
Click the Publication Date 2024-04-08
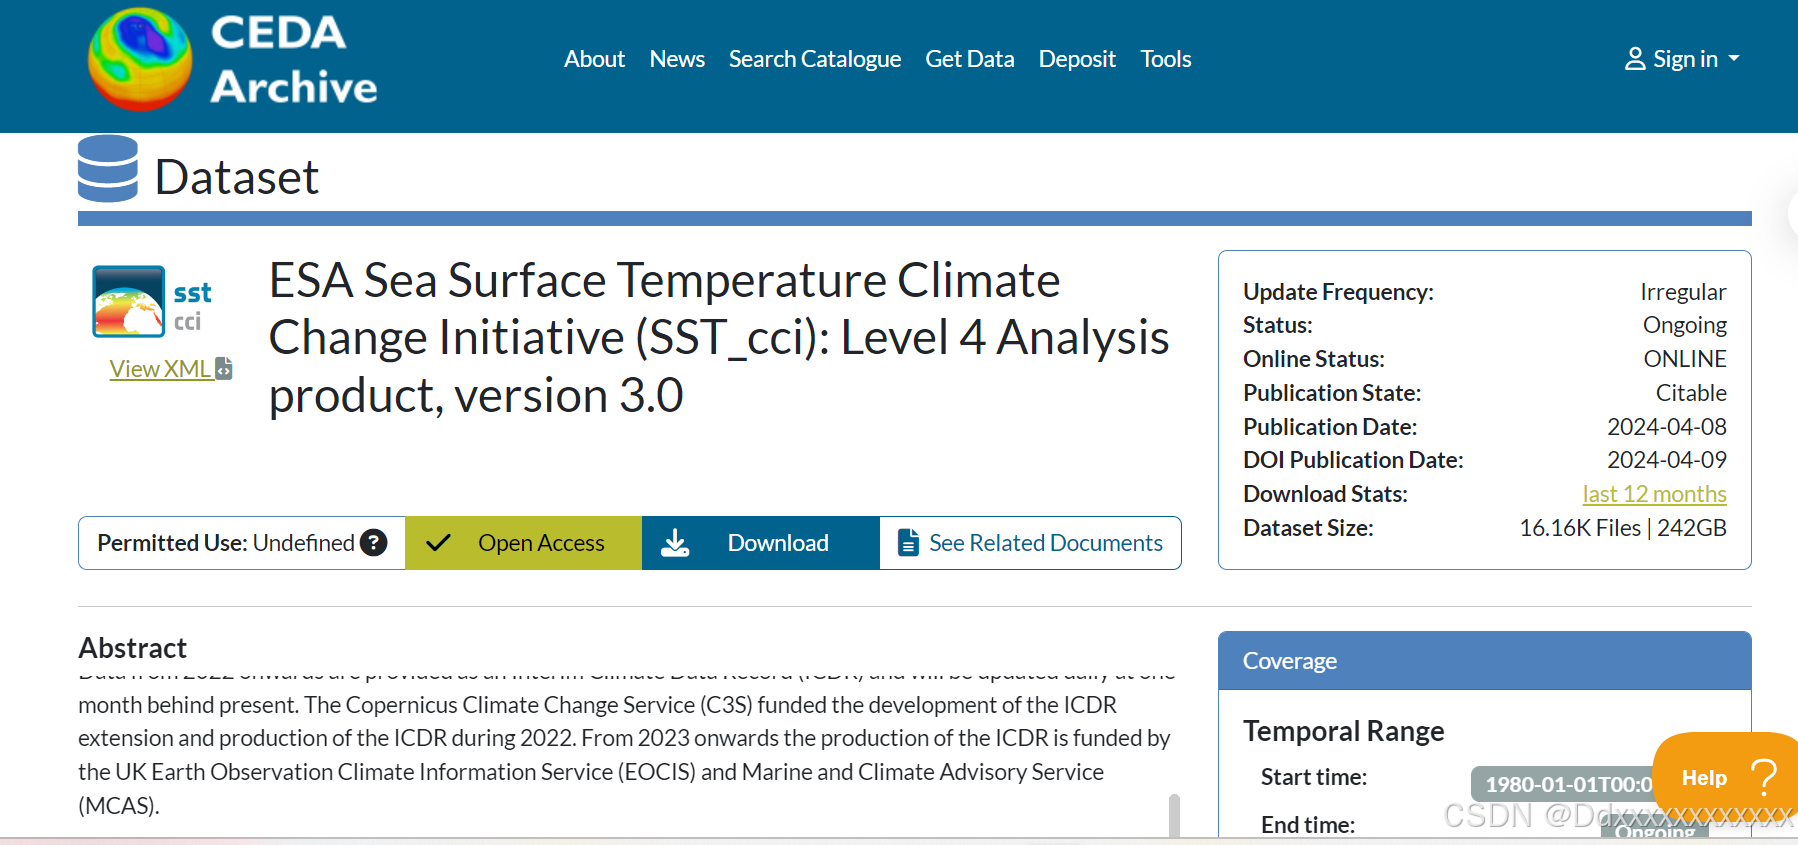coord(1666,427)
